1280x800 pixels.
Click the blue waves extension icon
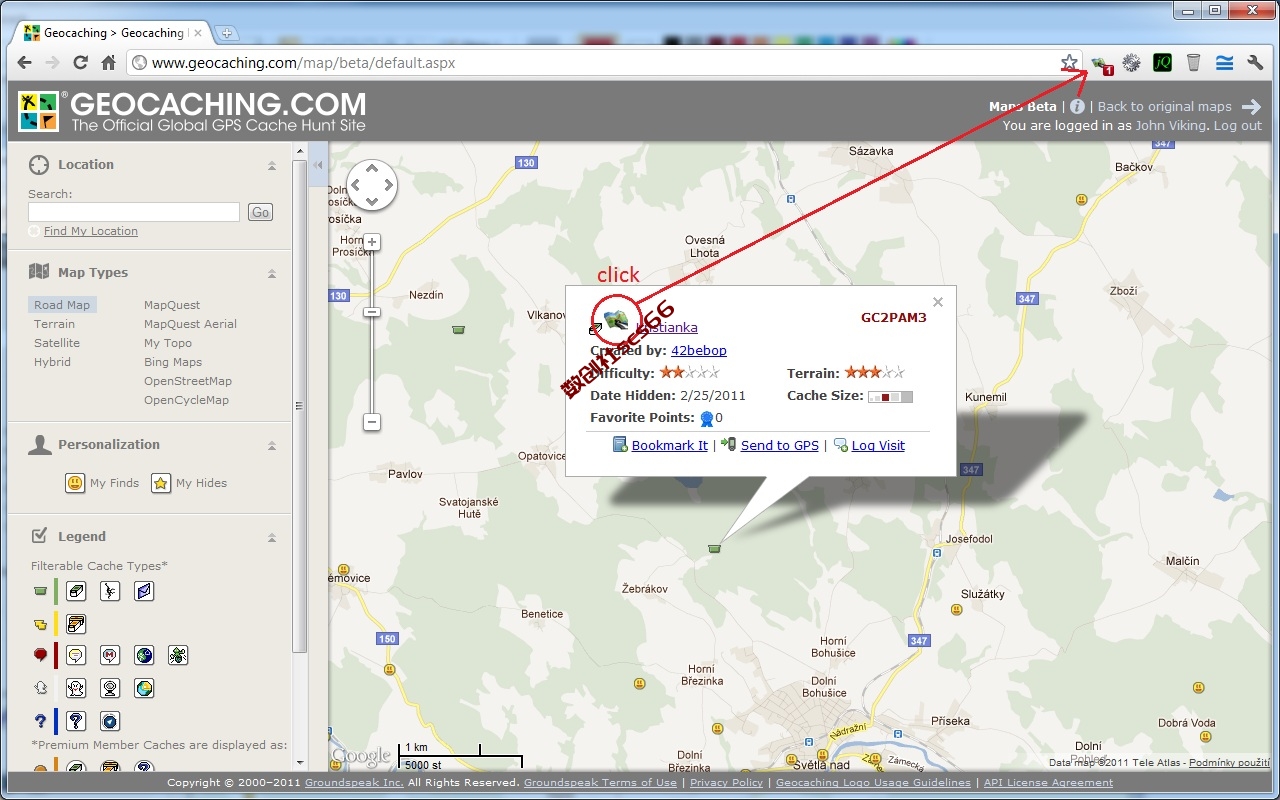coord(1224,63)
